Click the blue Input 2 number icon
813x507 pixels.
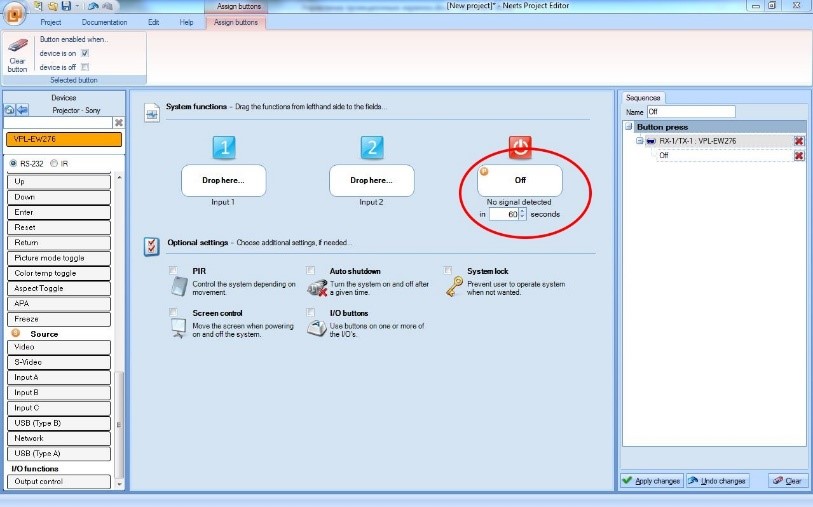(x=372, y=149)
